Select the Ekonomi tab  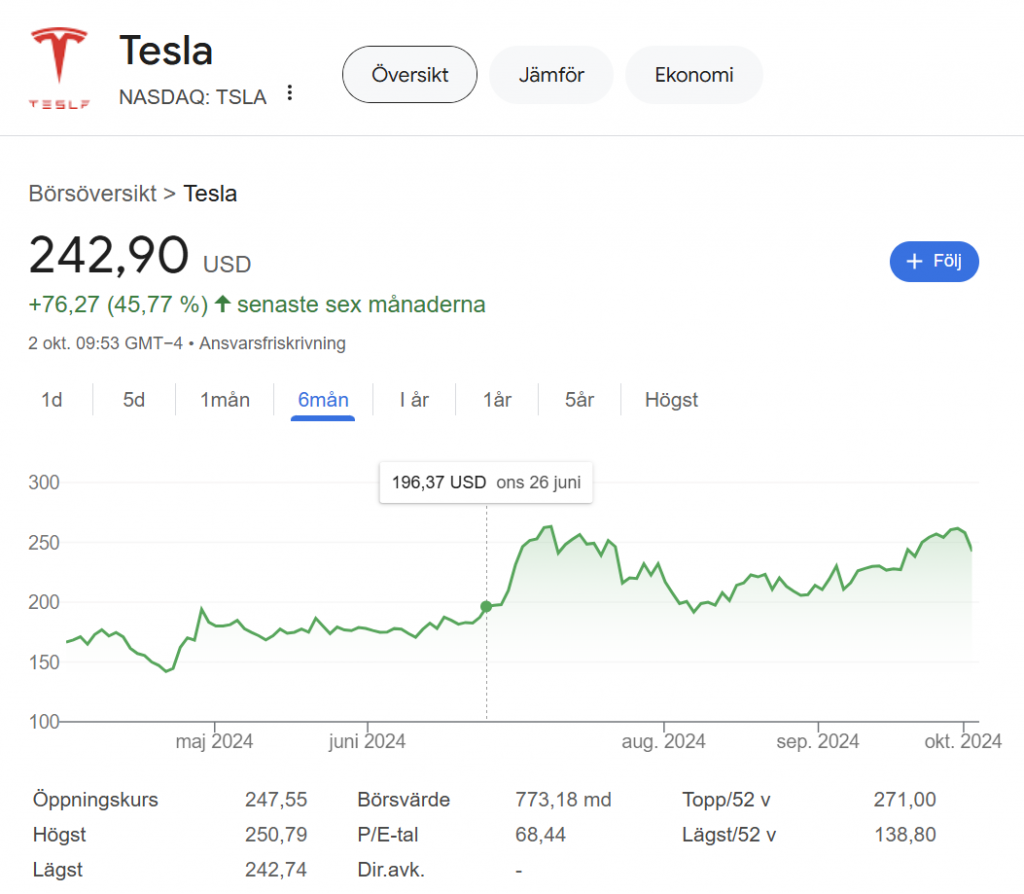coord(694,74)
